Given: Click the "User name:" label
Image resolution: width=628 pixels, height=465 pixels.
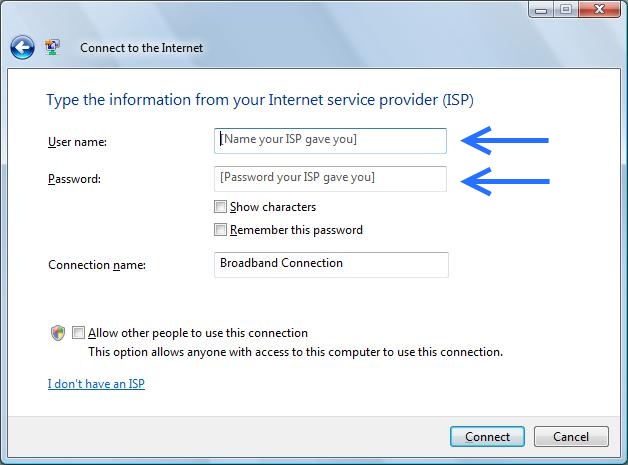Looking at the screenshot, I should pos(77,142).
